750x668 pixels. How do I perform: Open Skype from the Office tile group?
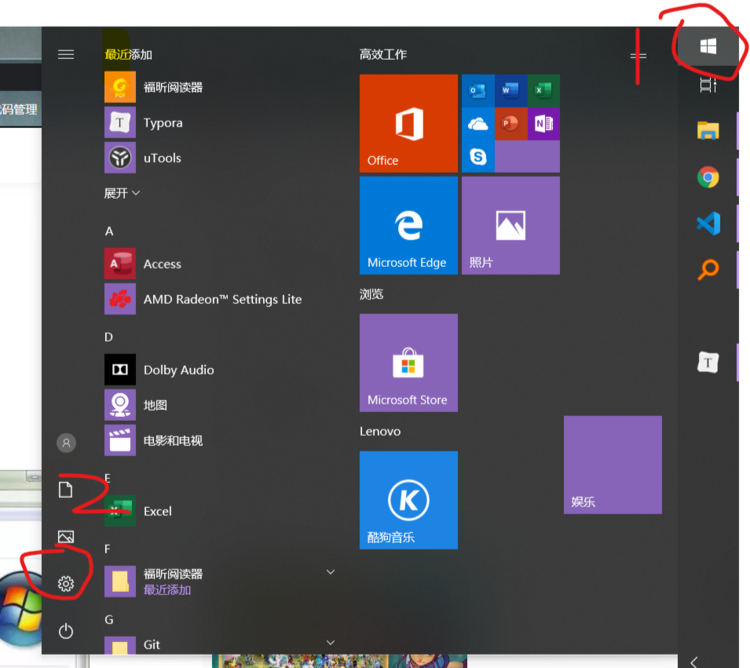(478, 156)
